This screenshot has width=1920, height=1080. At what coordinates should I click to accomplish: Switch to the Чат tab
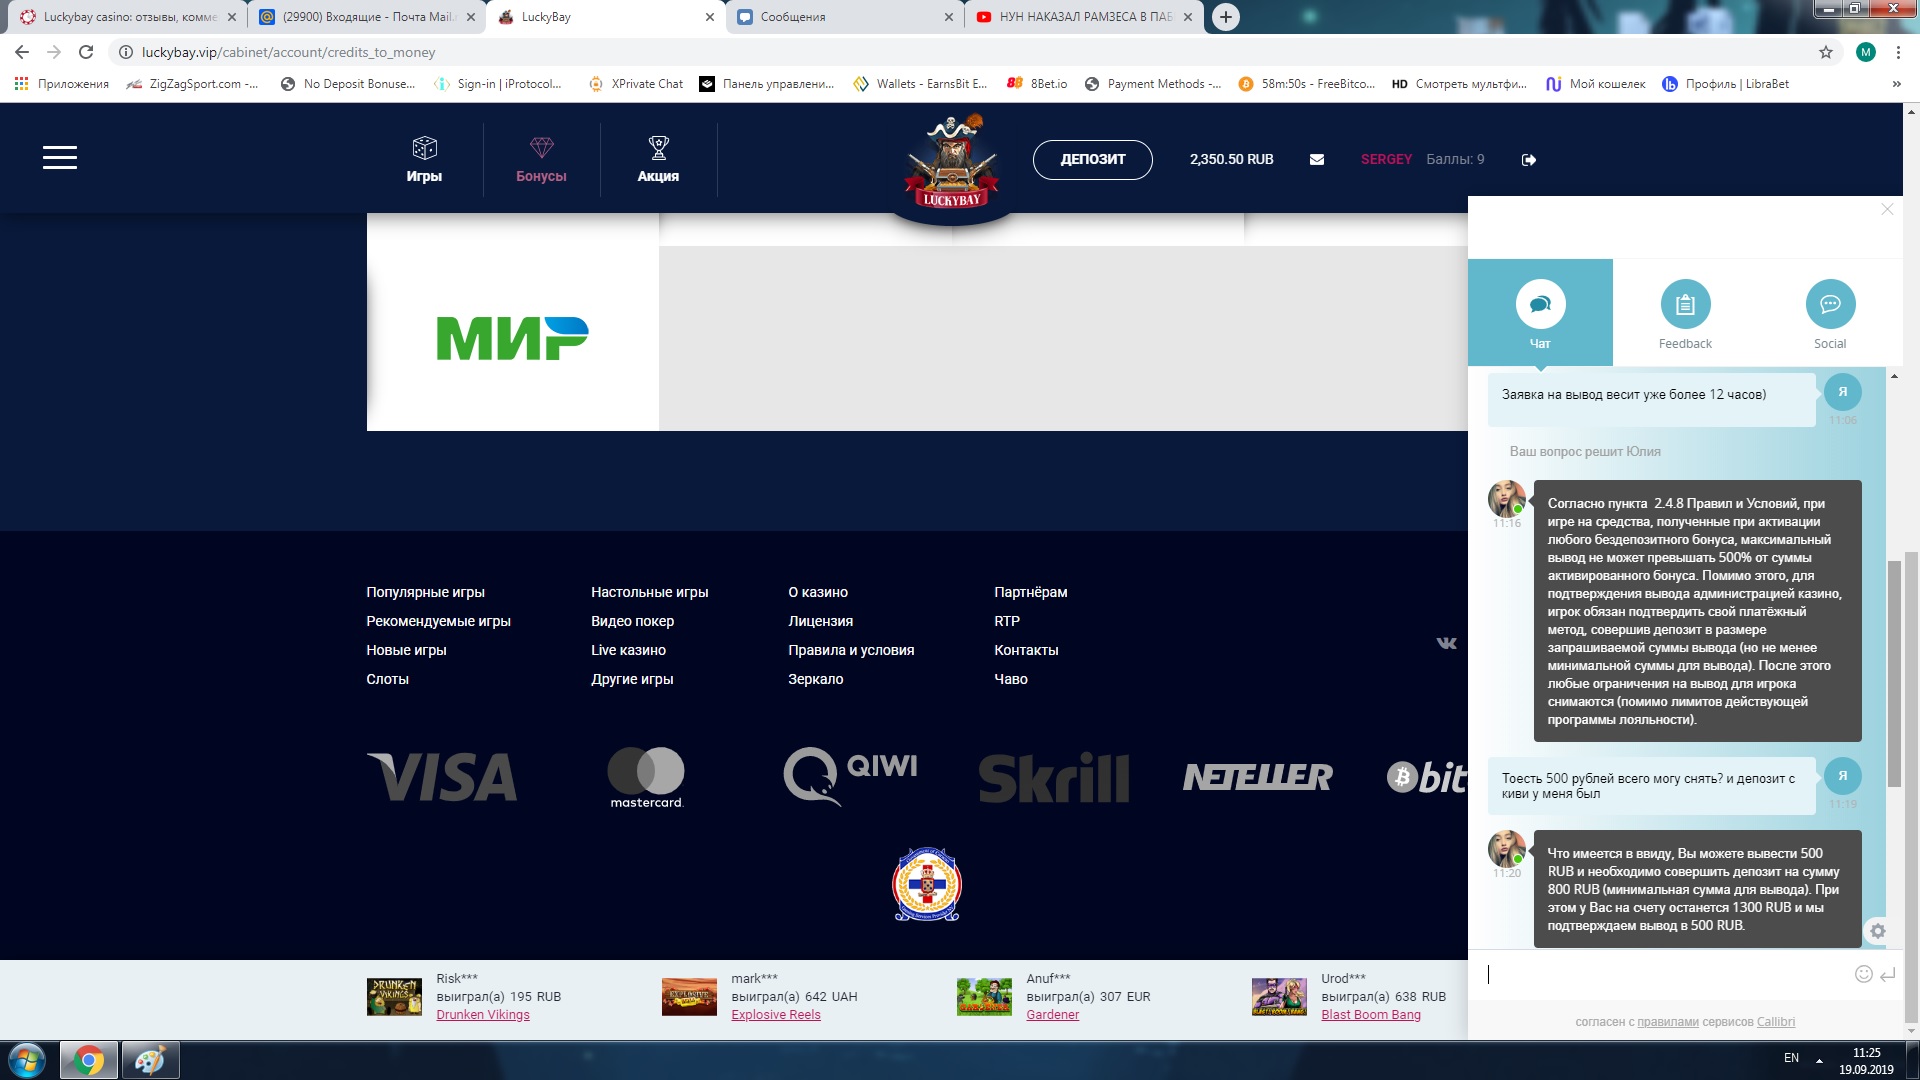(x=1540, y=313)
